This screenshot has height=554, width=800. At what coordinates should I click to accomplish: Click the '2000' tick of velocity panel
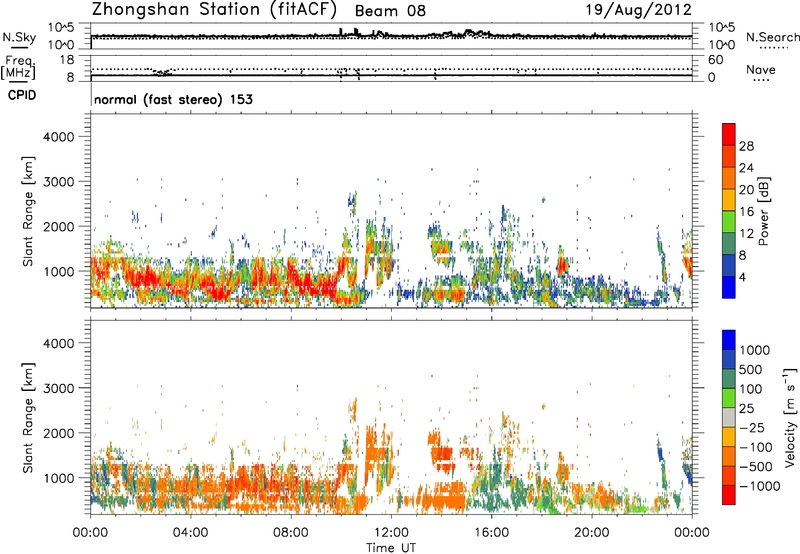pos(59,433)
